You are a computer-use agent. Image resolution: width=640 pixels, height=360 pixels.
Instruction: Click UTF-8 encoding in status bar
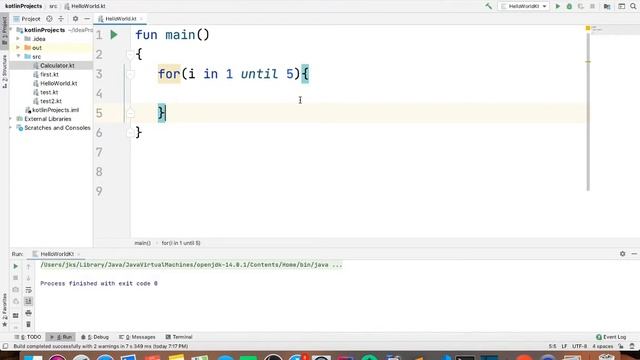(580, 347)
